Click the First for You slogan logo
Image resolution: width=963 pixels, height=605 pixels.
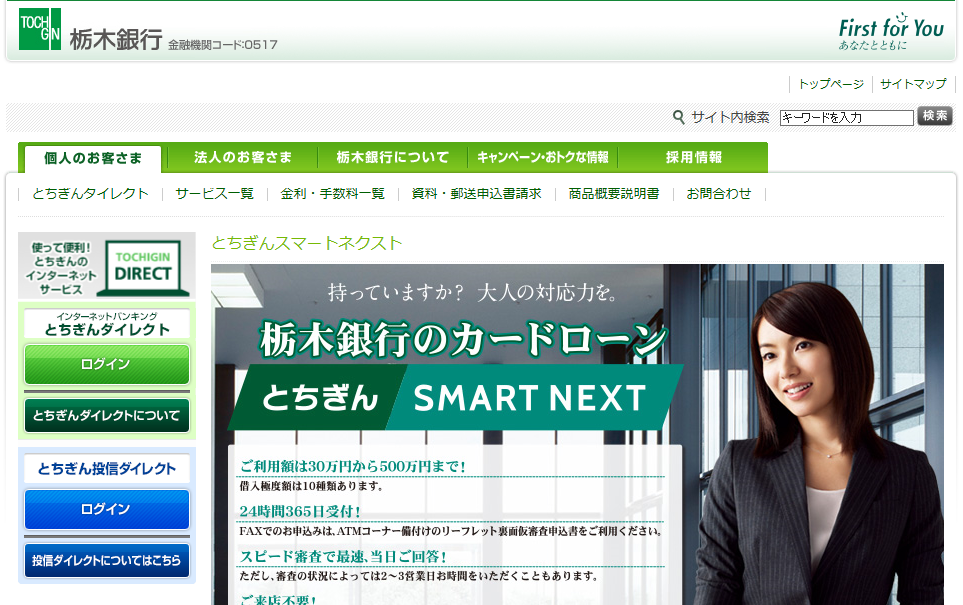pyautogui.click(x=891, y=31)
